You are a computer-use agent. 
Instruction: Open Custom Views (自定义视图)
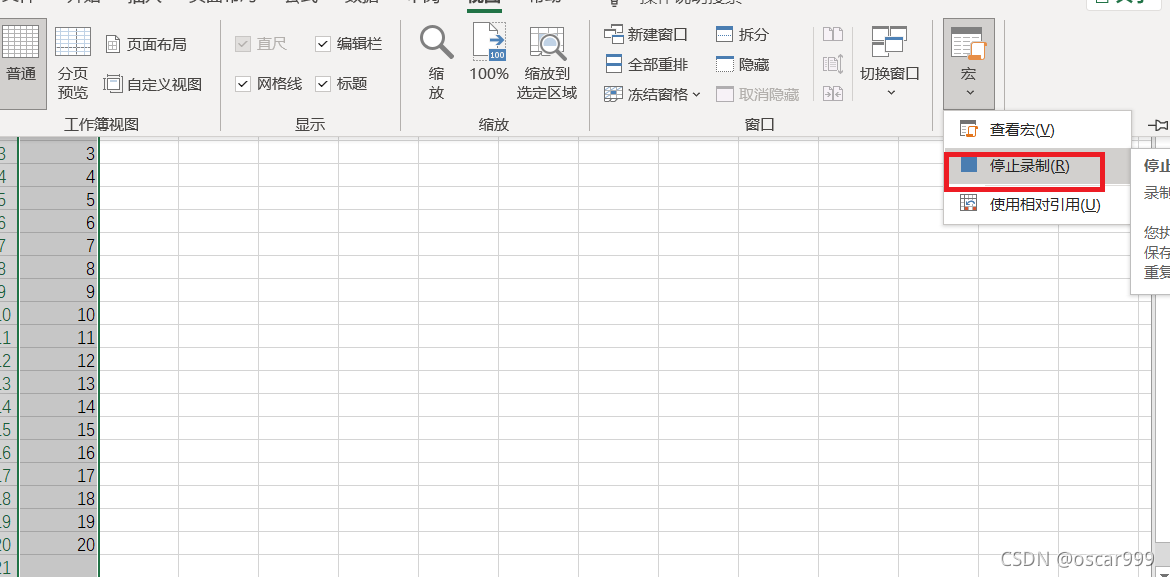(153, 84)
